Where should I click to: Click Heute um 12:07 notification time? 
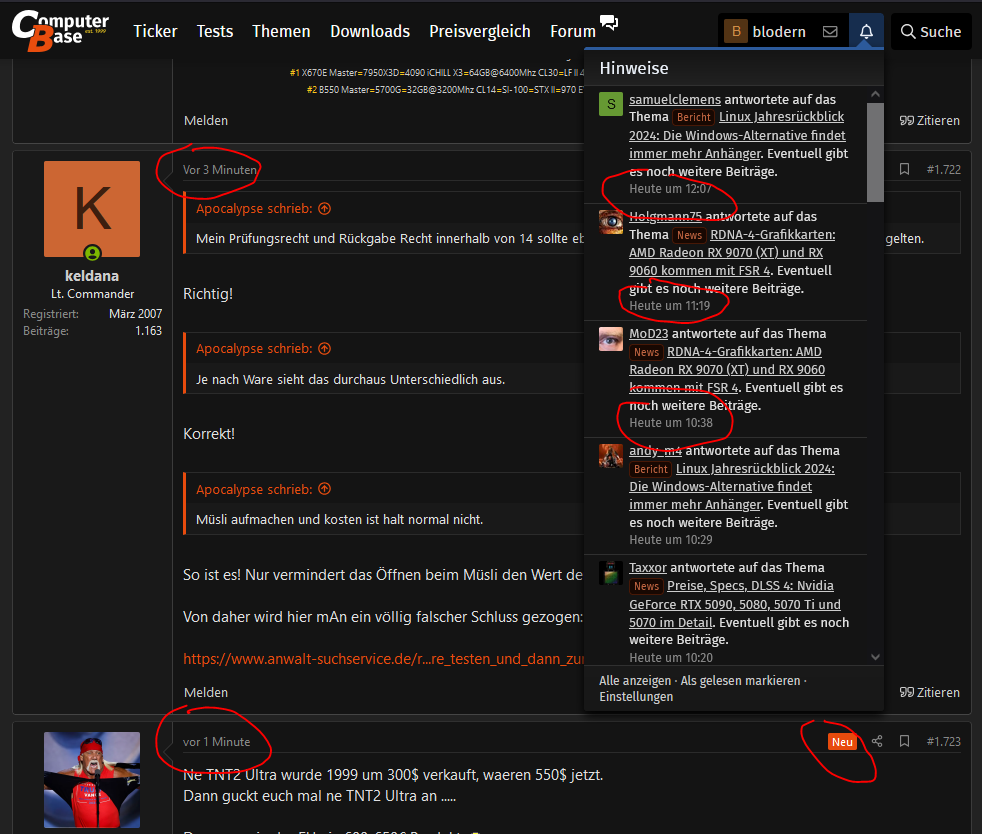point(670,189)
